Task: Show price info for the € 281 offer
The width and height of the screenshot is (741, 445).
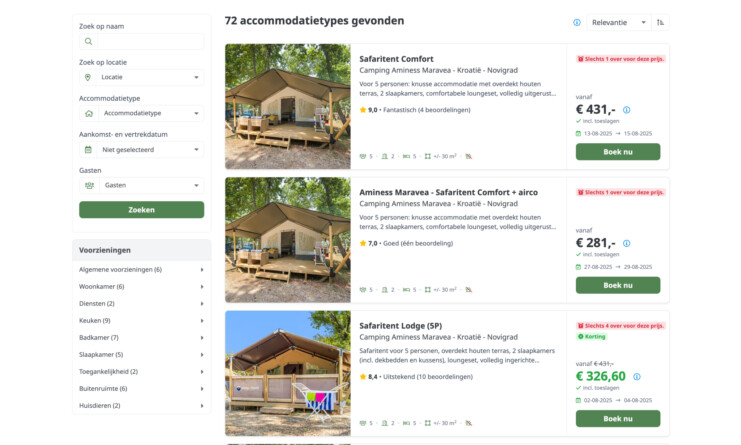Action: pyautogui.click(x=627, y=243)
